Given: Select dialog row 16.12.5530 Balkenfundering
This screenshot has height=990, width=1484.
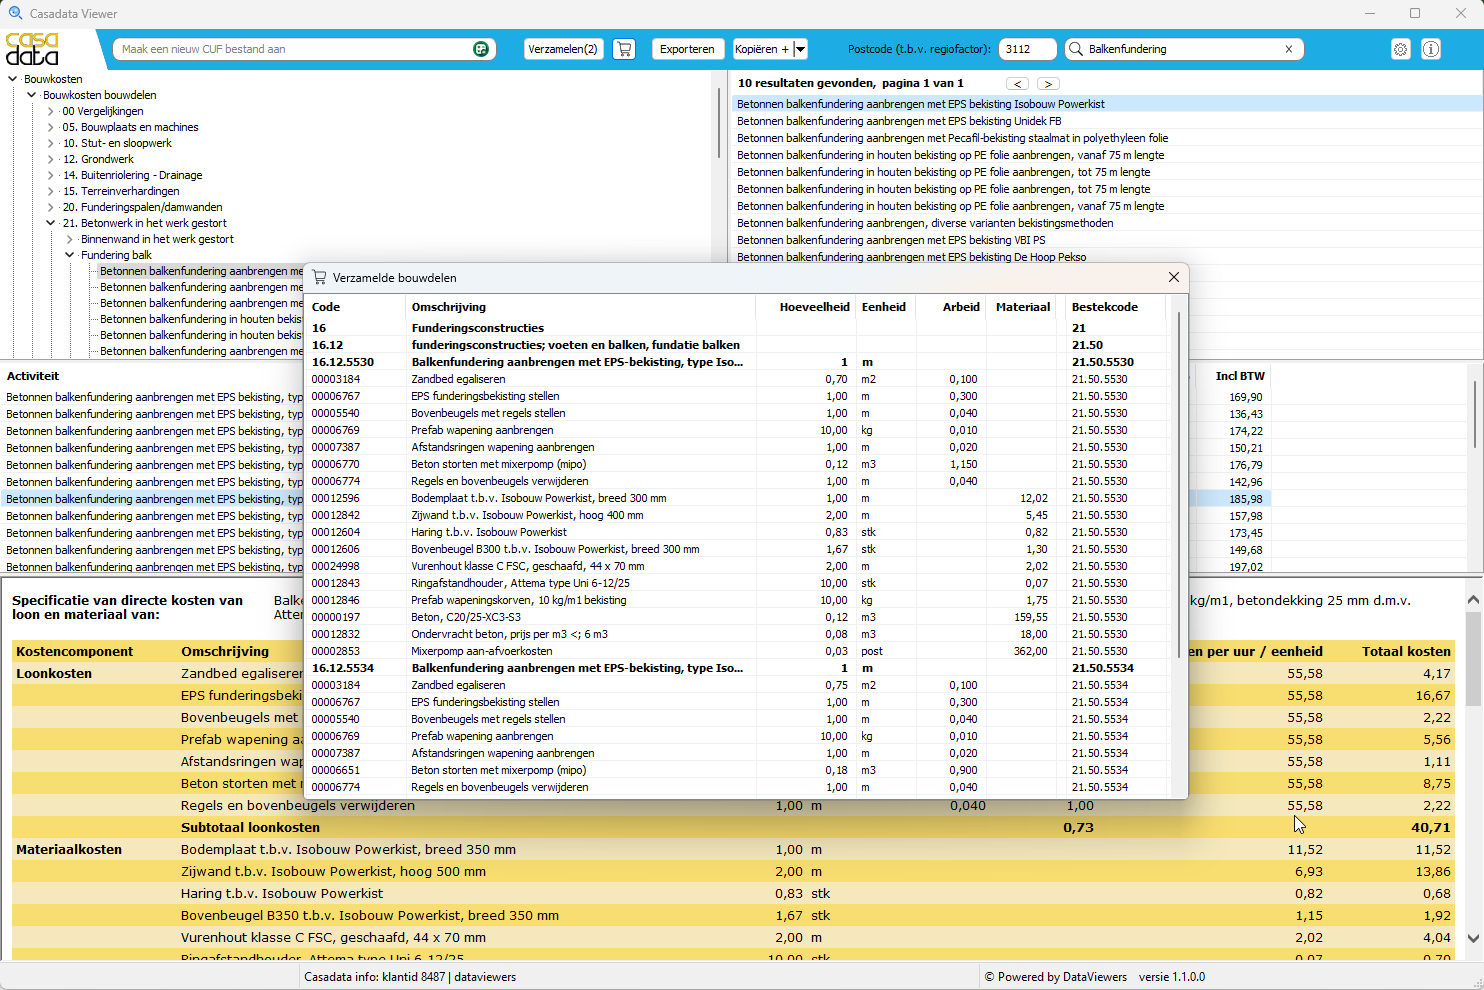Looking at the screenshot, I should click(x=738, y=362).
